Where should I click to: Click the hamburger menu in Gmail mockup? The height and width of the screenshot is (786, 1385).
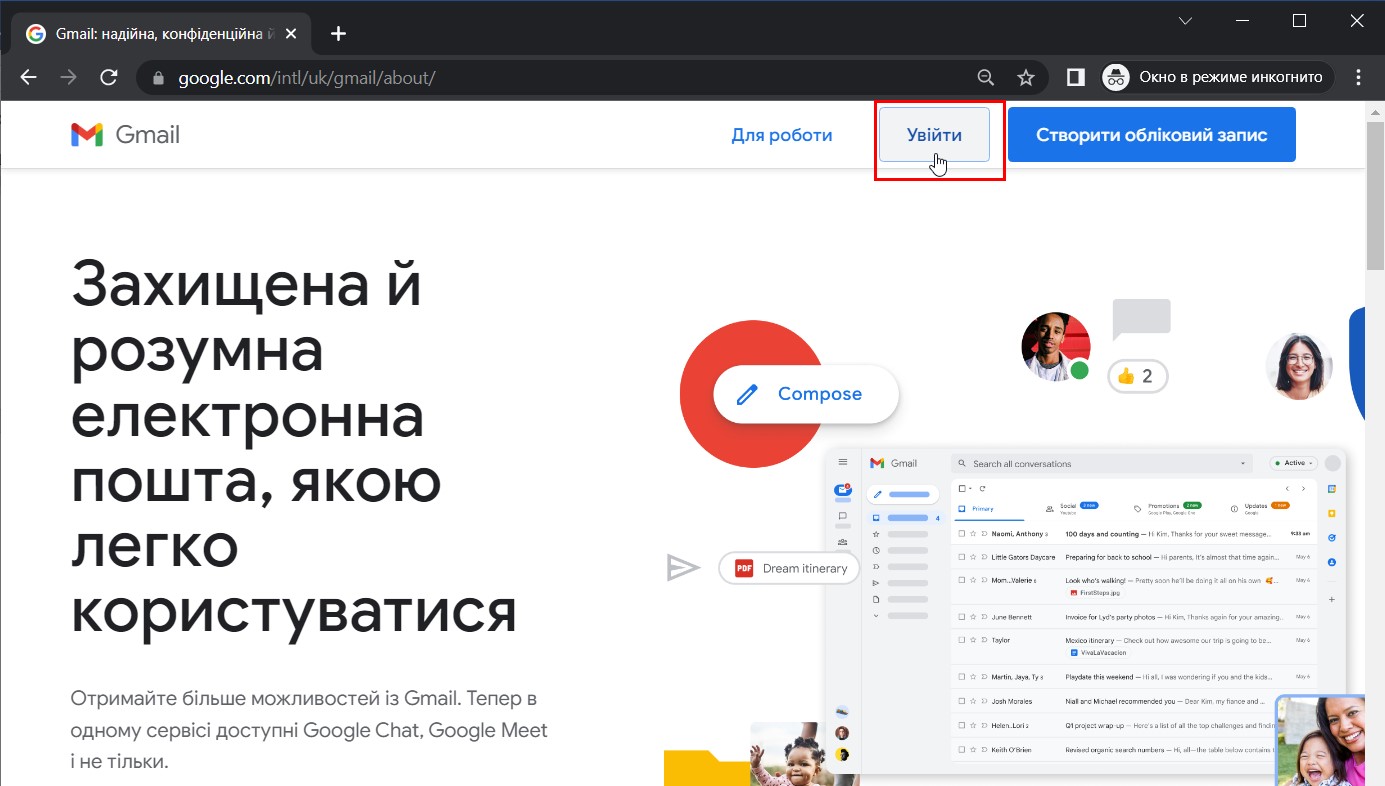(843, 463)
